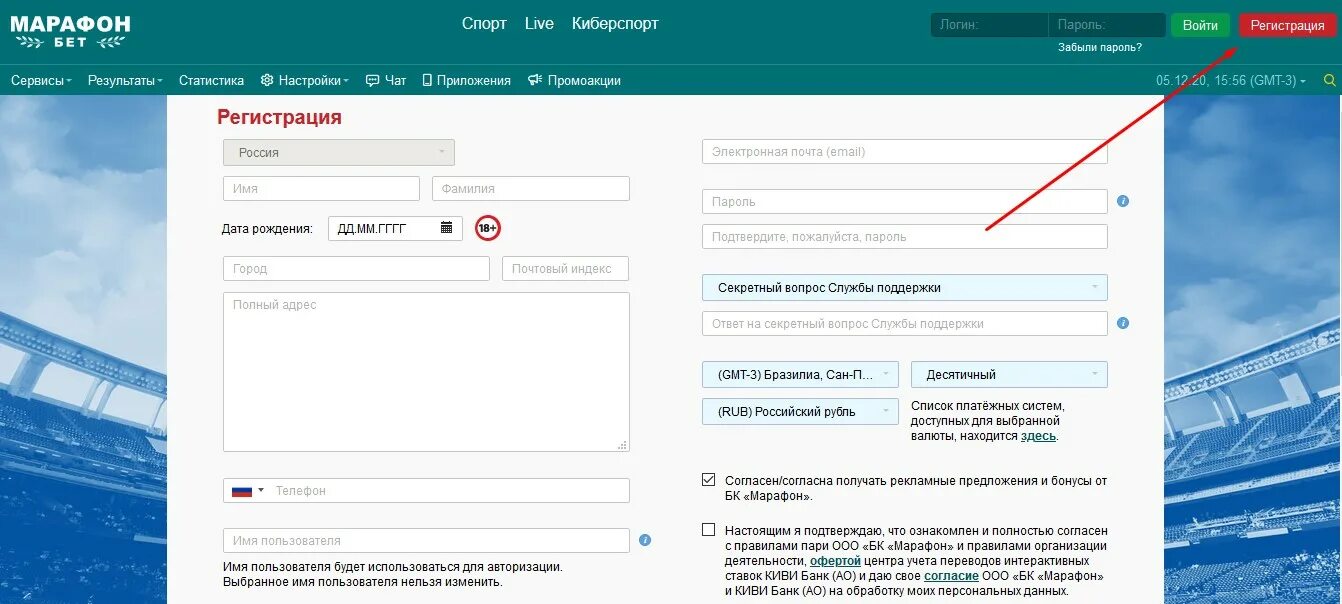1342x604 pixels.
Task: Focus the header Пароль field
Action: [1107, 25]
